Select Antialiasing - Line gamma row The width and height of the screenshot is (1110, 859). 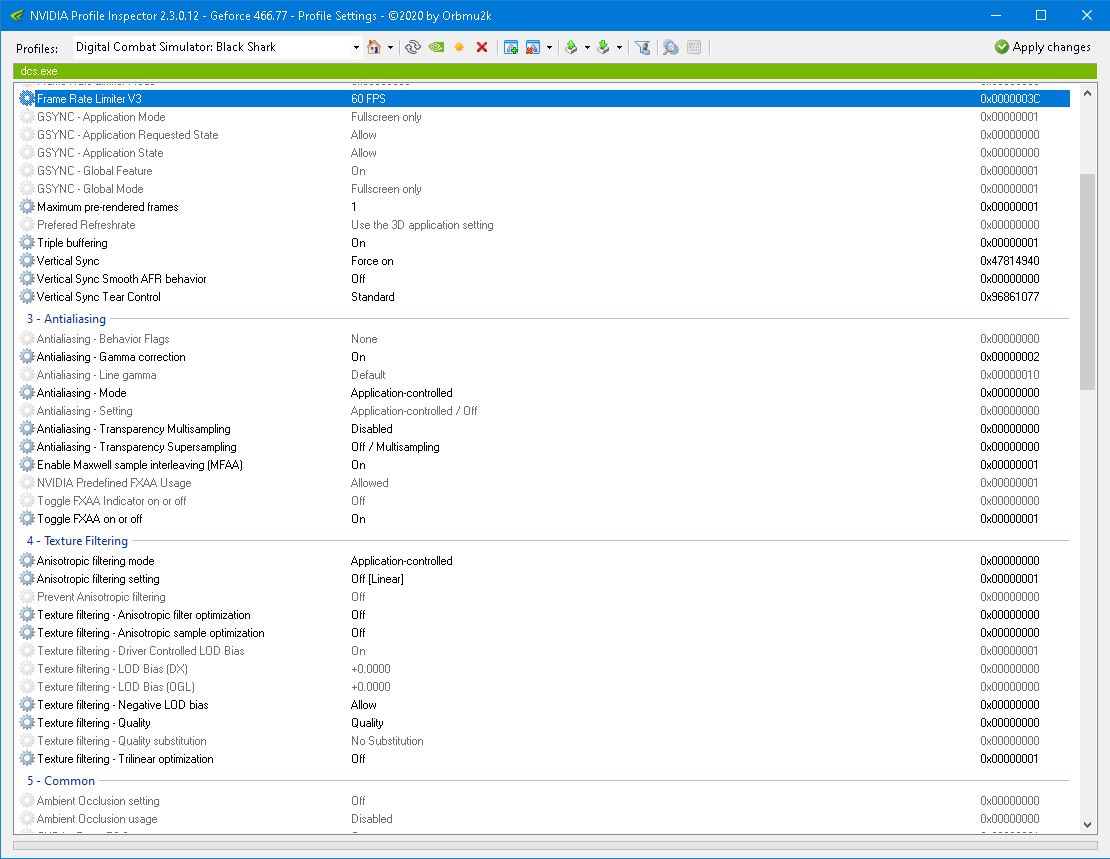[544, 375]
